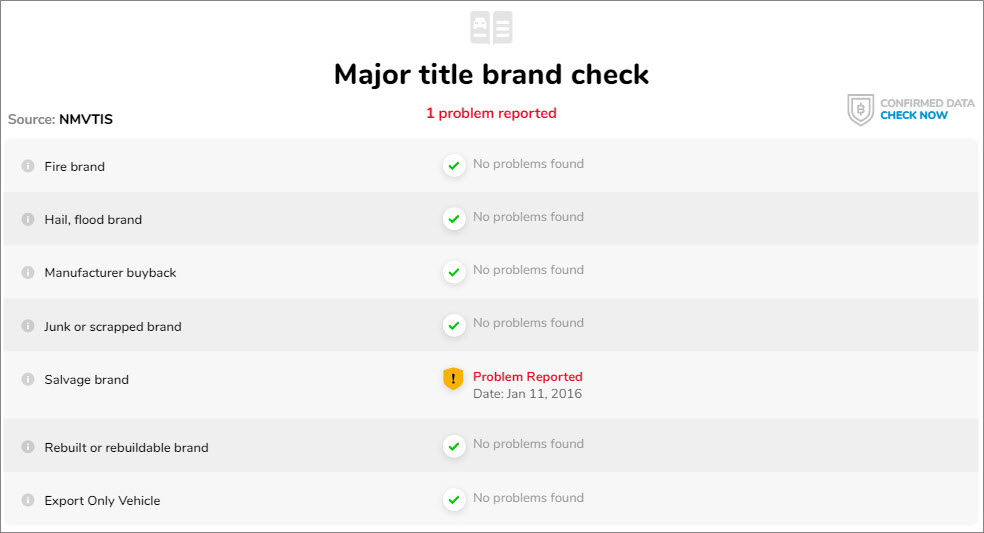This screenshot has height=533, width=984.
Task: Click green checkmark for Export Only Vehicle
Action: click(454, 500)
